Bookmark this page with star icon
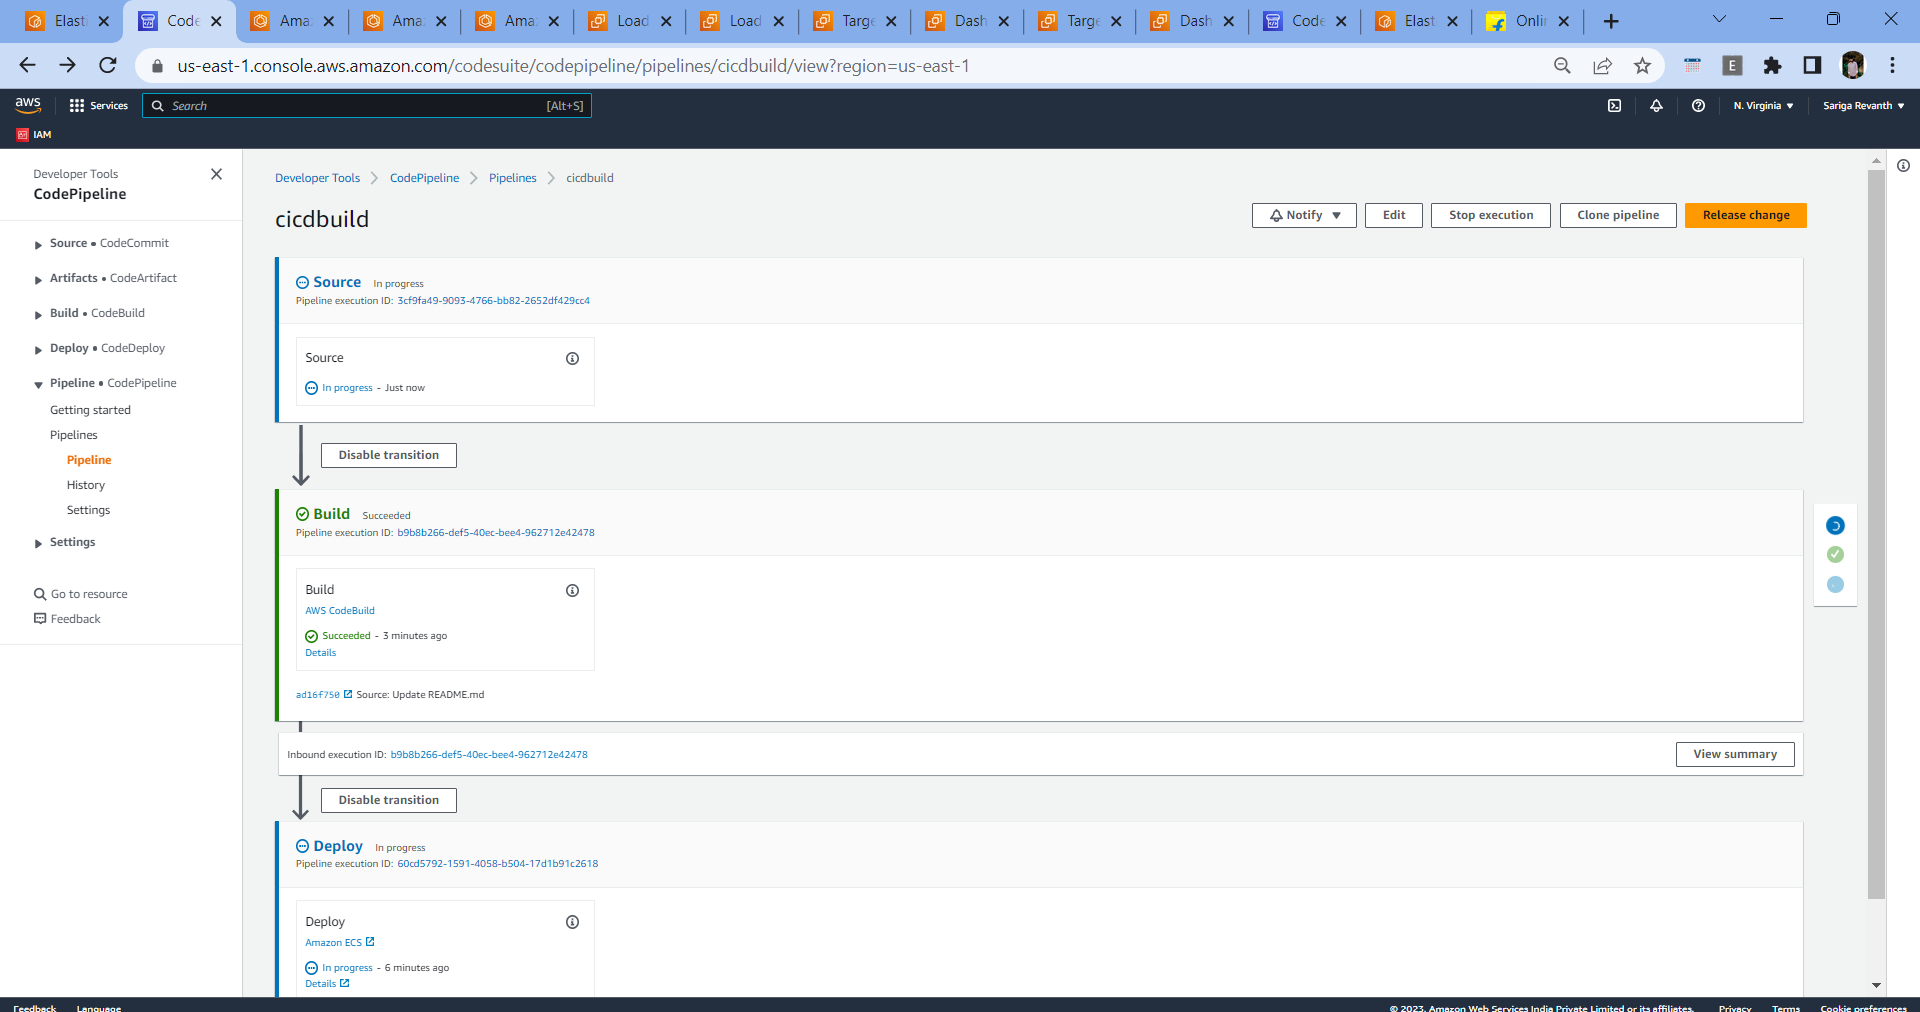The image size is (1920, 1012). 1642,66
